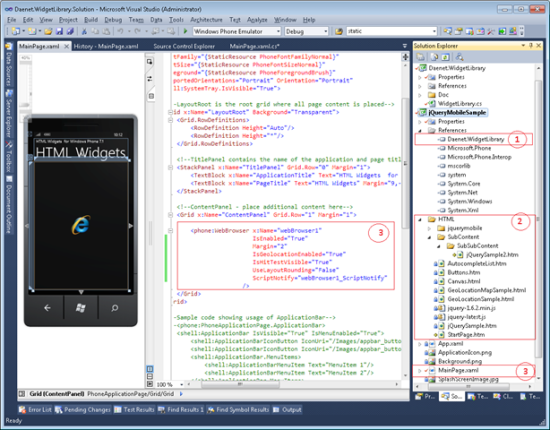Click the Solution Explorer Properties icon
550x430 pixels.
pos(421,56)
